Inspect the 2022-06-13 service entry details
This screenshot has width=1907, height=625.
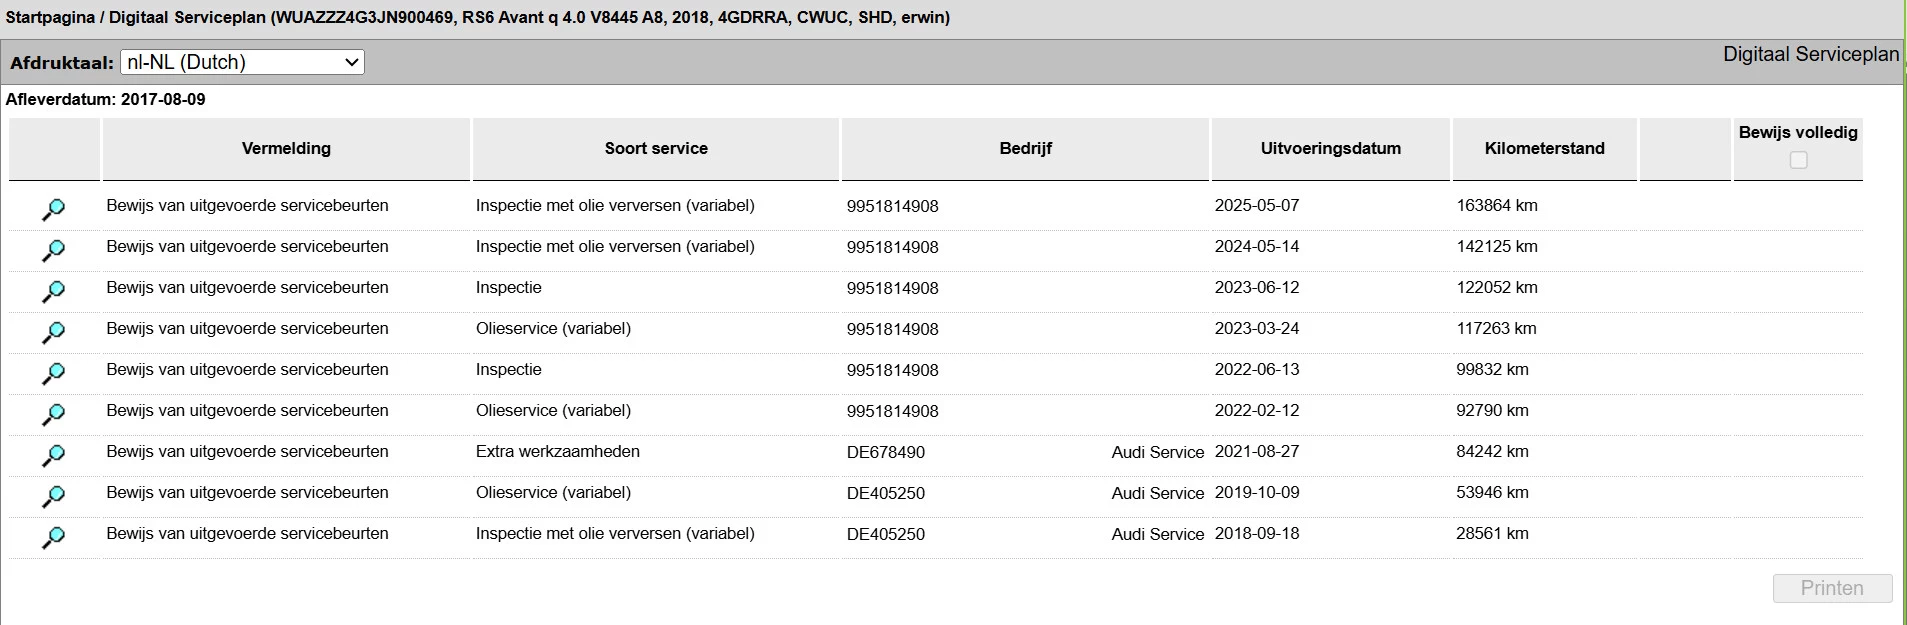click(53, 373)
